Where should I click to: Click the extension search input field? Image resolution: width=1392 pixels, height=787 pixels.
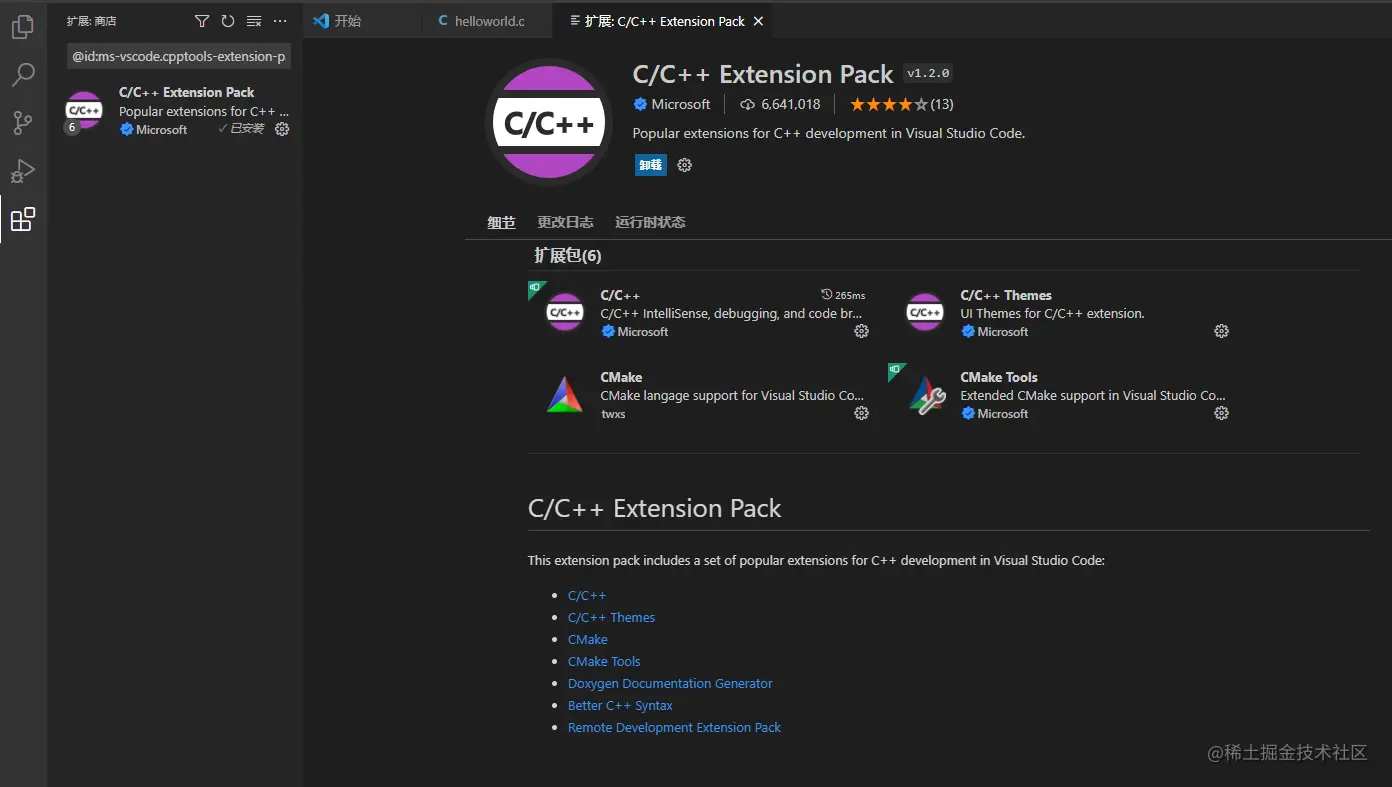point(179,56)
